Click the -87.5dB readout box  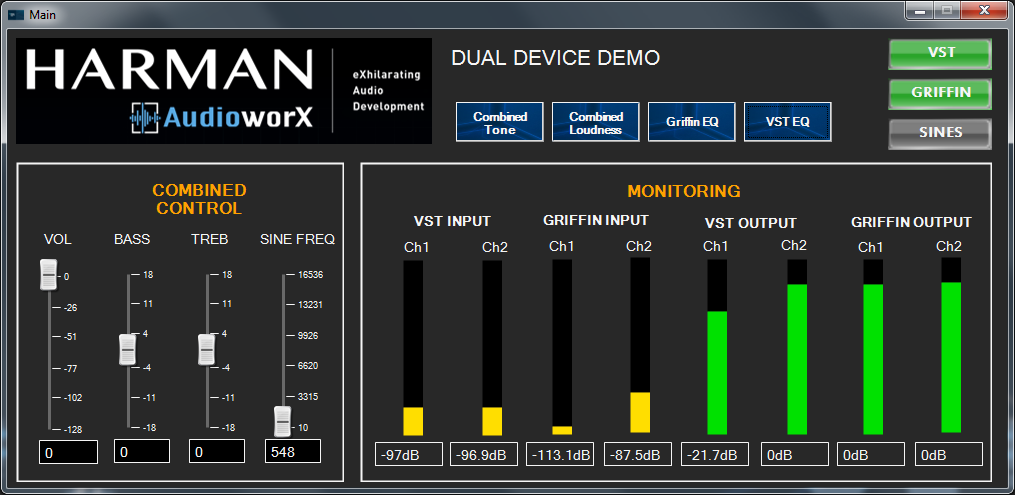(638, 454)
